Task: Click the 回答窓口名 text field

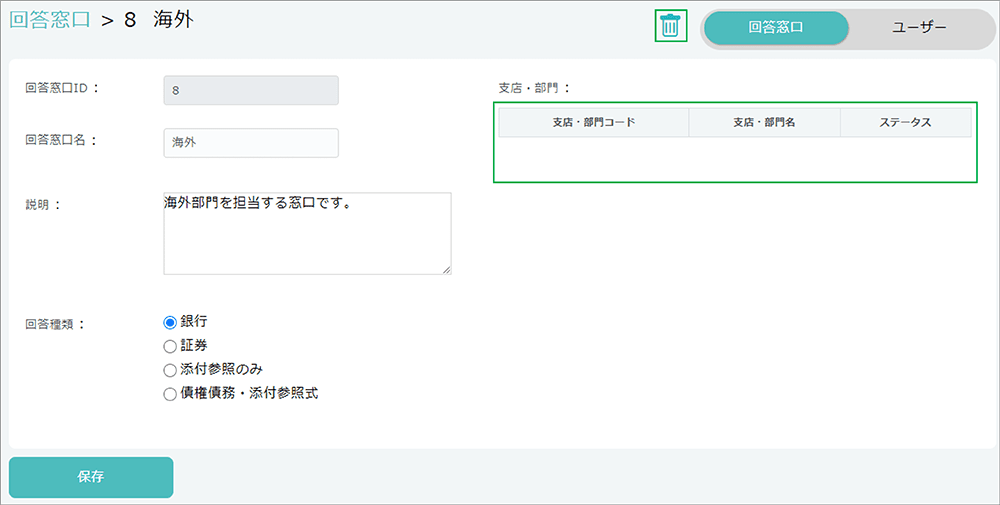Action: click(250, 143)
